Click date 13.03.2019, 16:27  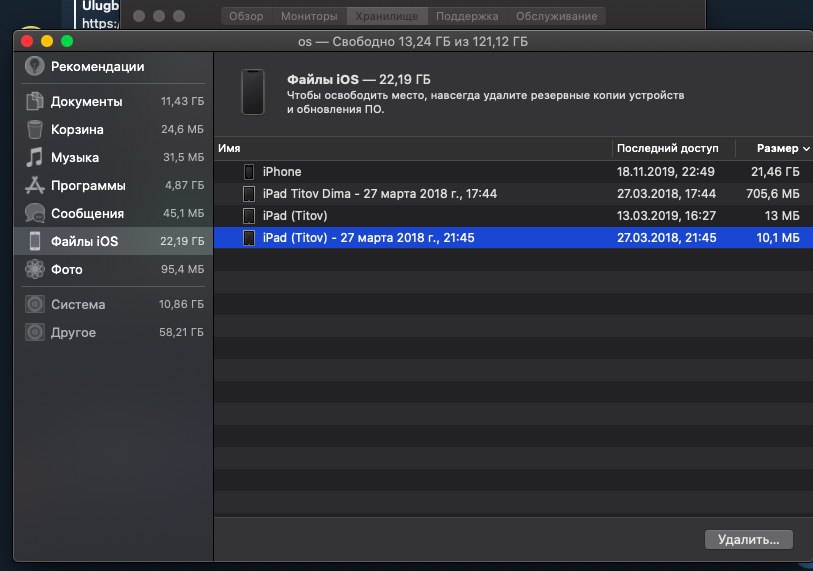tap(666, 216)
